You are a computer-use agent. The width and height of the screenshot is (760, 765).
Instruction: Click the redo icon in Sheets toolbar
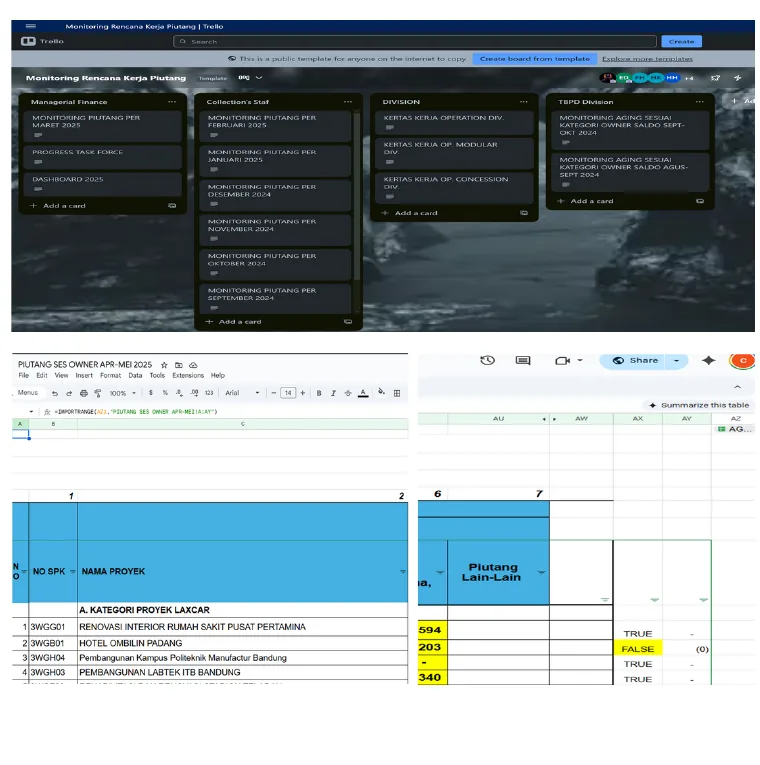(x=69, y=393)
